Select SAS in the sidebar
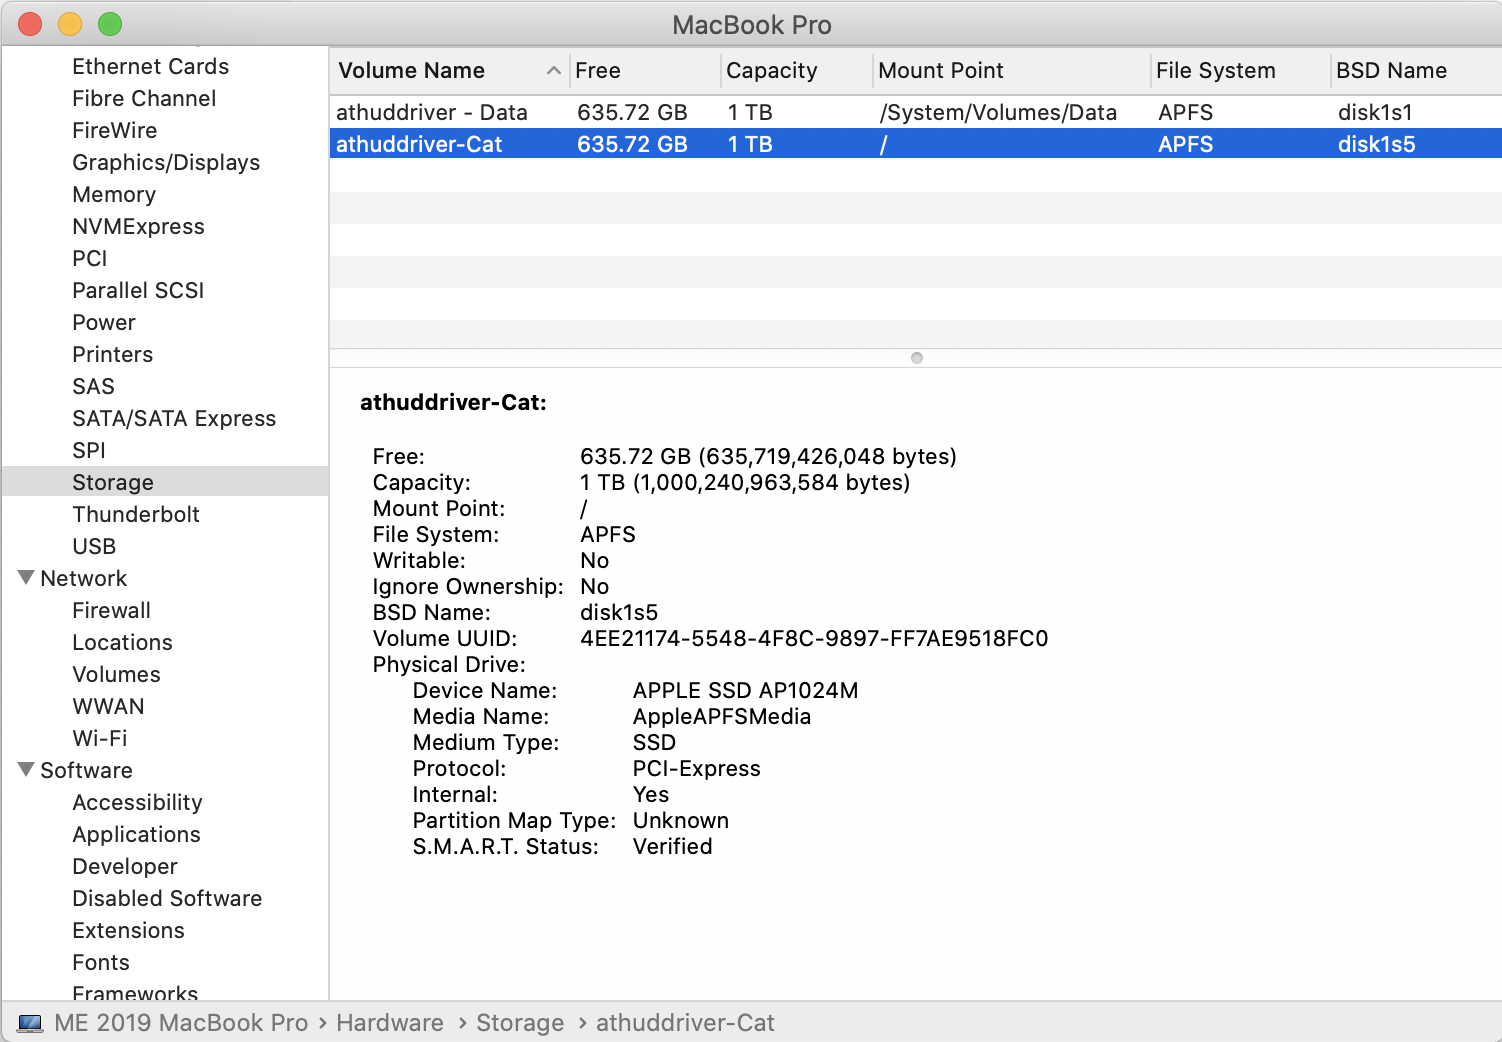 (x=93, y=386)
